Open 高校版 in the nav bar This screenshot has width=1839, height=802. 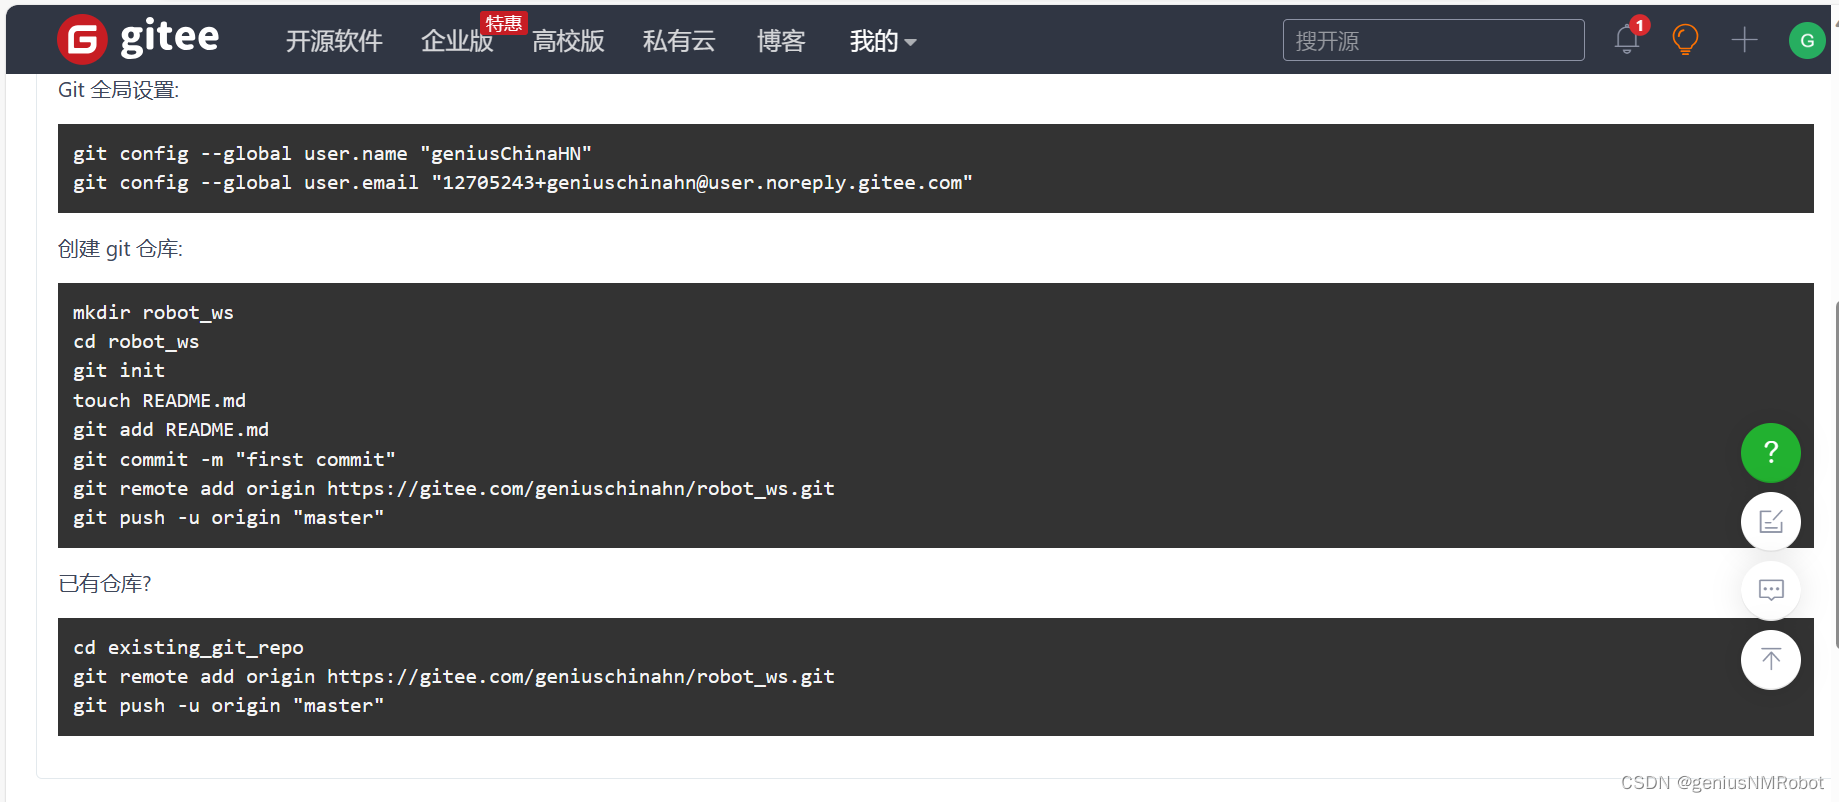click(568, 41)
